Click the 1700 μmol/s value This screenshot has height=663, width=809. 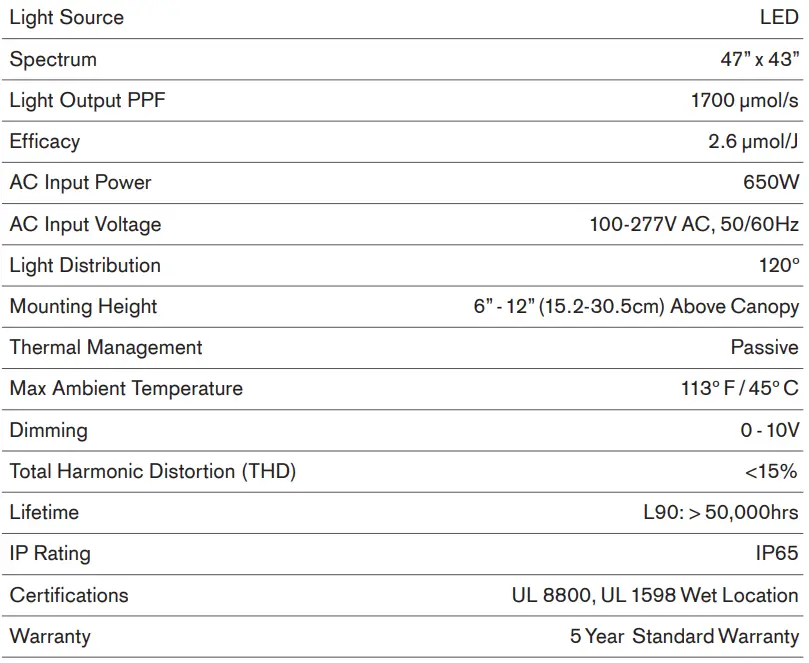click(744, 100)
